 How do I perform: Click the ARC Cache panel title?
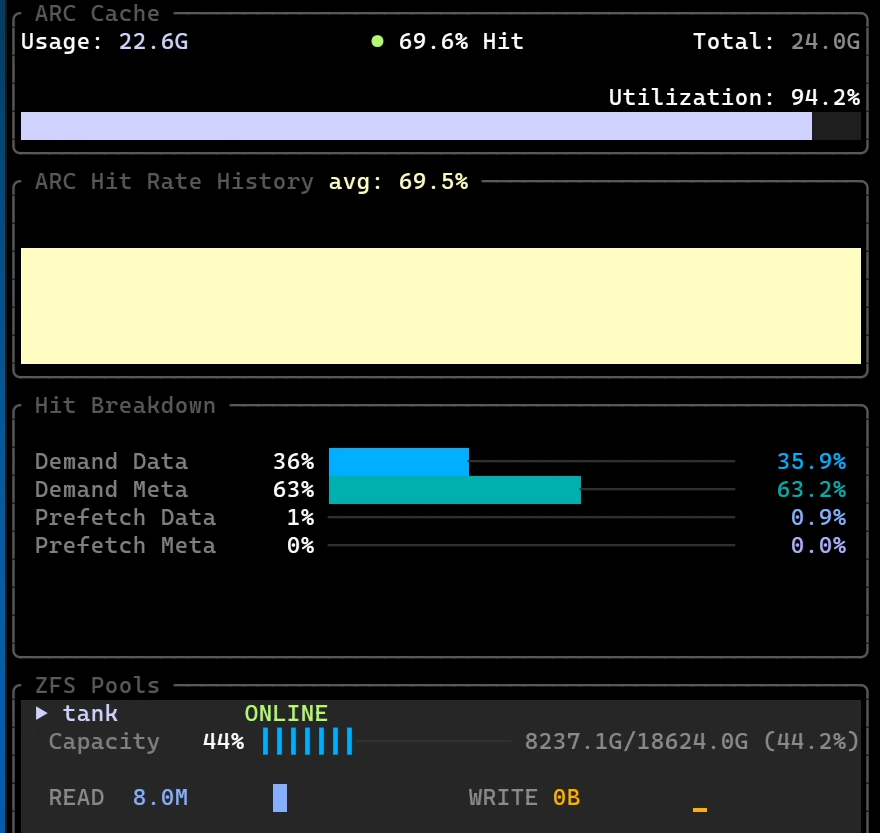[97, 13]
